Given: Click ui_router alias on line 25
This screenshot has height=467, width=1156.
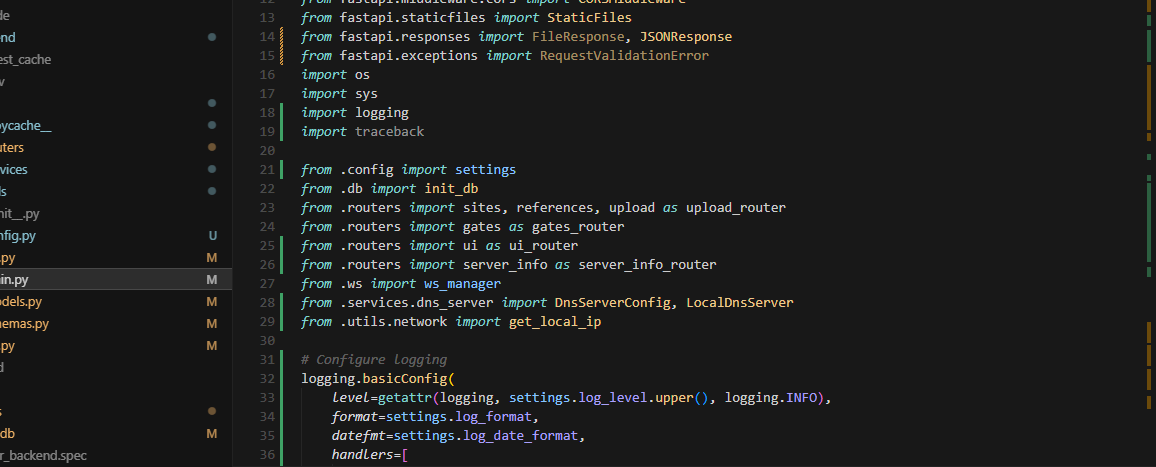Looking at the screenshot, I should click(543, 246).
